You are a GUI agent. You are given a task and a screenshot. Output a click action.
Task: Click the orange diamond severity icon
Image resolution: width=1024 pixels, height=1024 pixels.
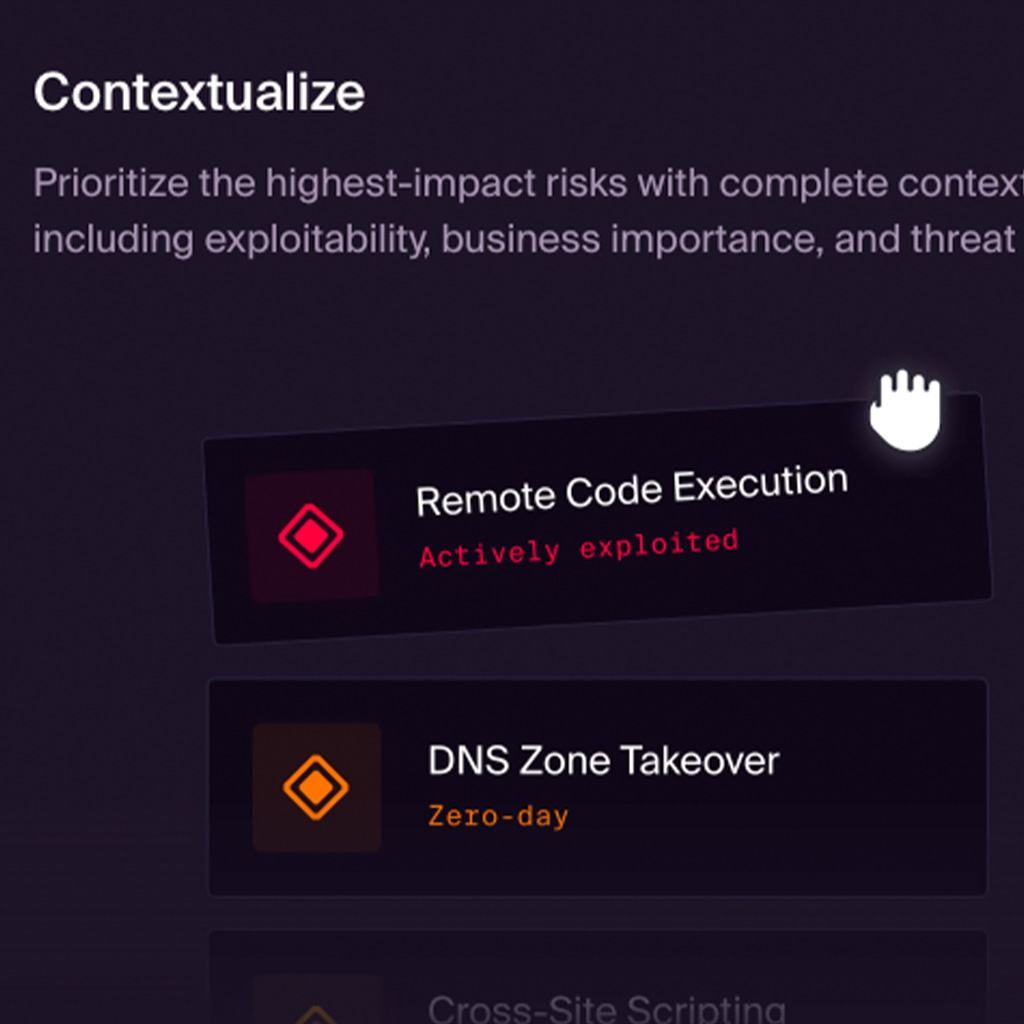(x=316, y=788)
